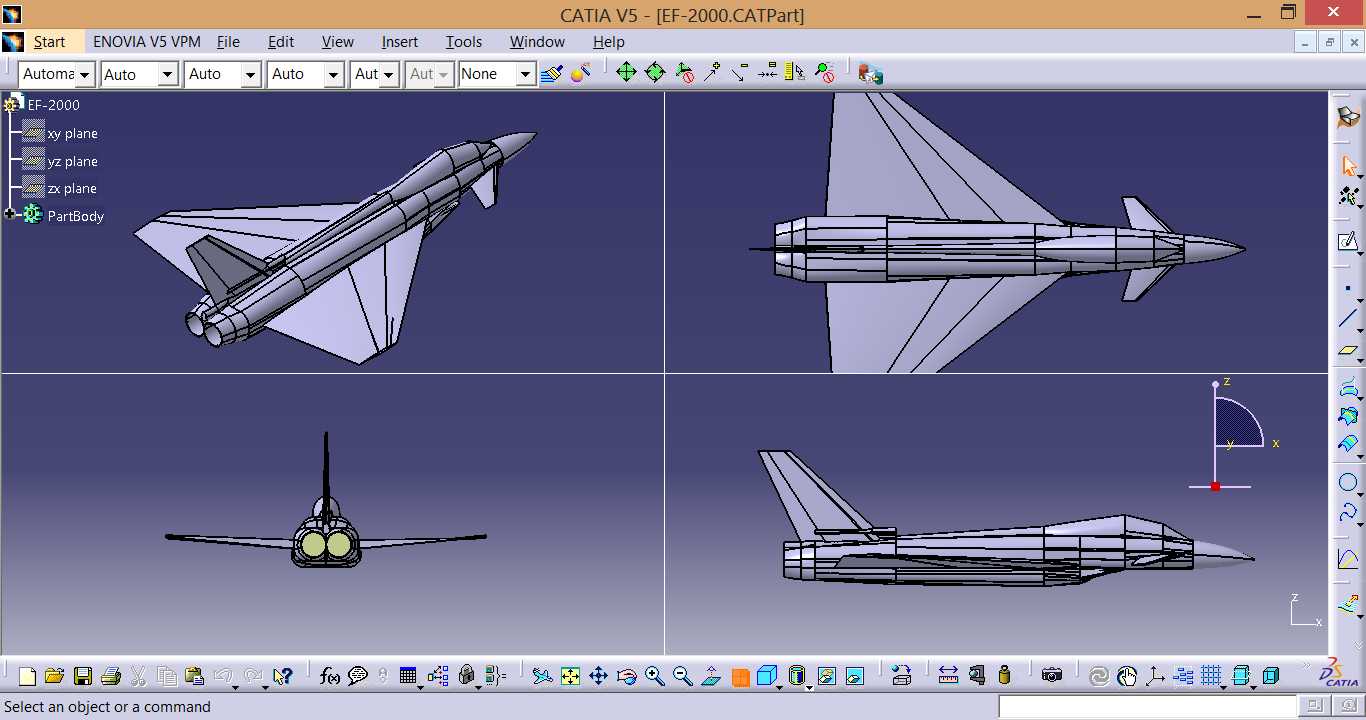The height and width of the screenshot is (720, 1366).
Task: Select the zx plane in the tree
Action: coord(72,188)
